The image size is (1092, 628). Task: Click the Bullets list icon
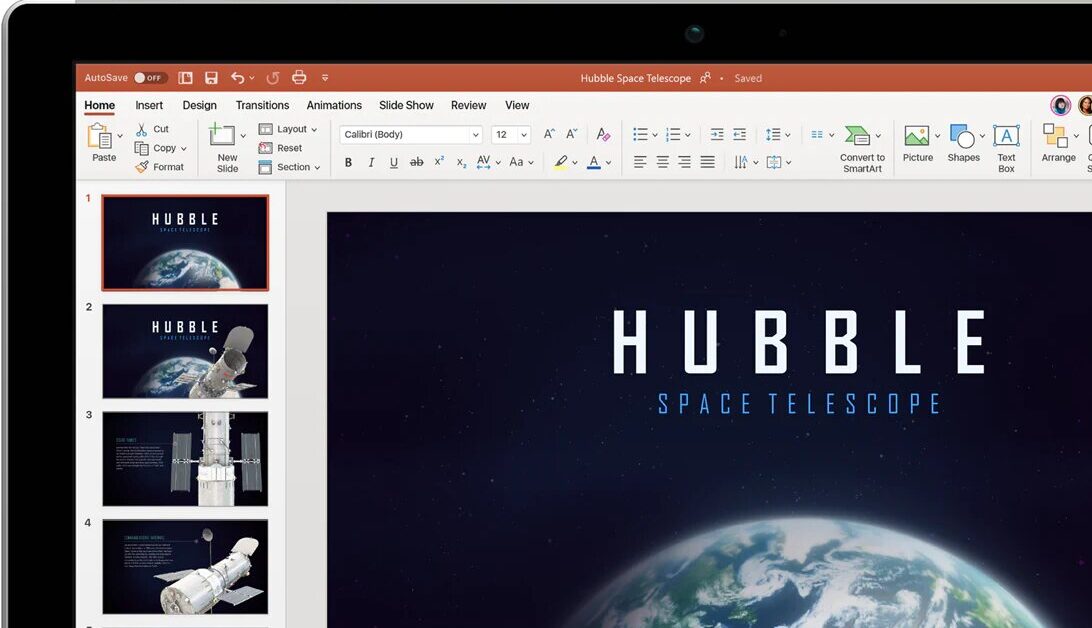[640, 134]
